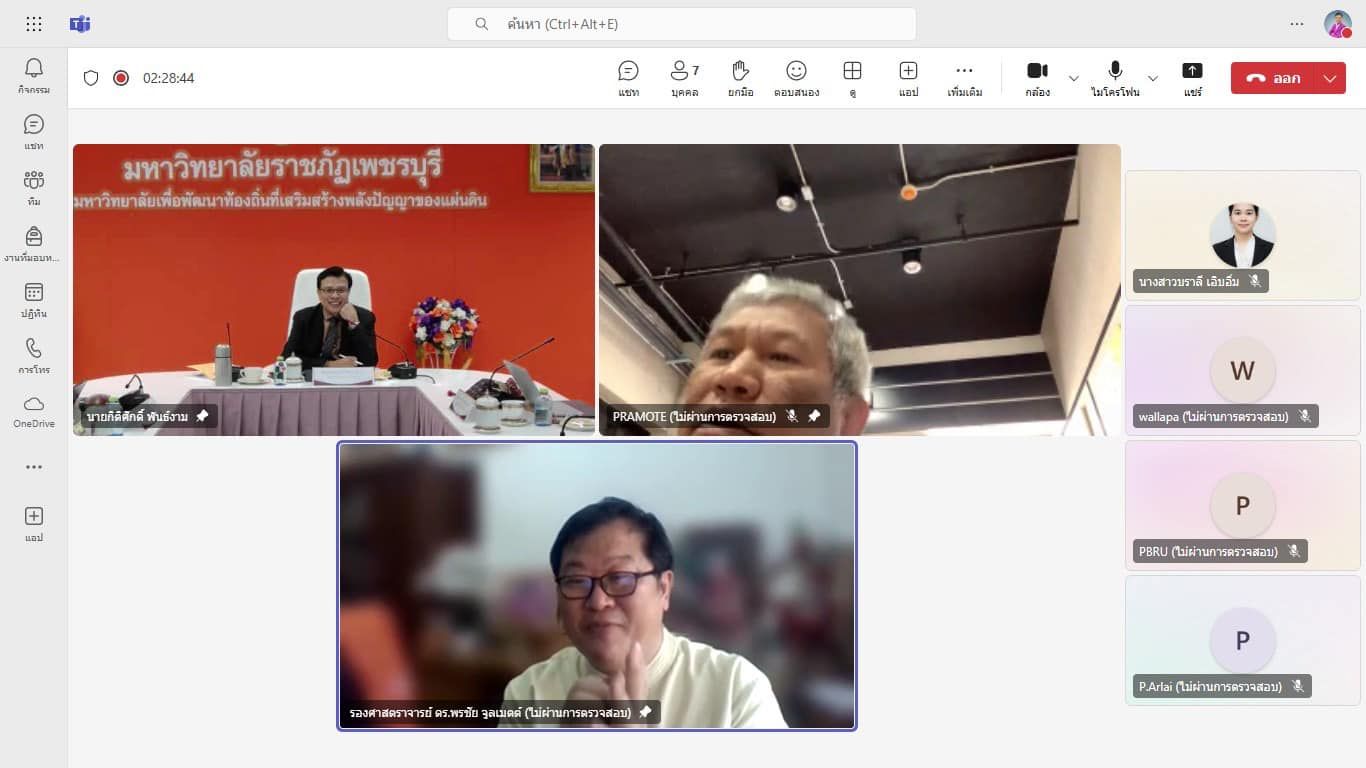The width and height of the screenshot is (1366, 768).
Task: Open the chat panel in meeting toolbar
Action: [x=628, y=78]
